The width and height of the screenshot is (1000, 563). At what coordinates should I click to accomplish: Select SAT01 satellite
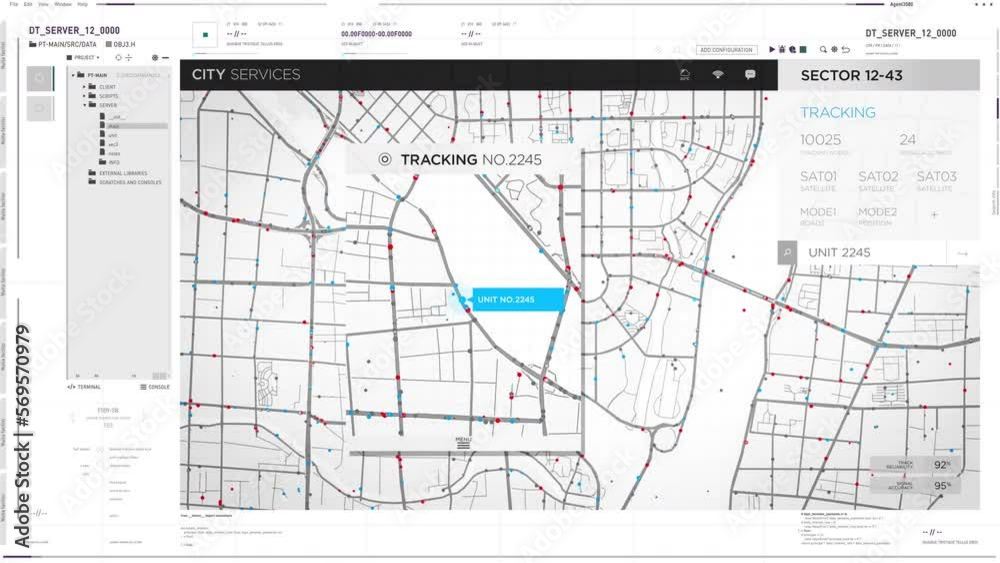click(818, 180)
